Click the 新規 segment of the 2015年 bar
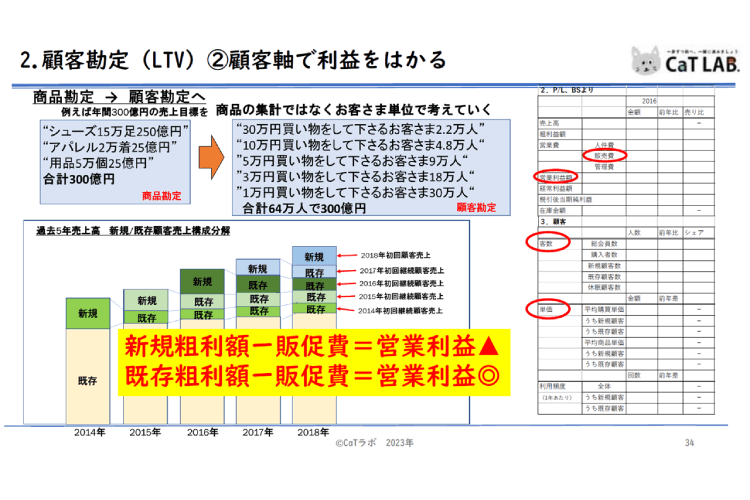The width and height of the screenshot is (750, 500). (146, 300)
